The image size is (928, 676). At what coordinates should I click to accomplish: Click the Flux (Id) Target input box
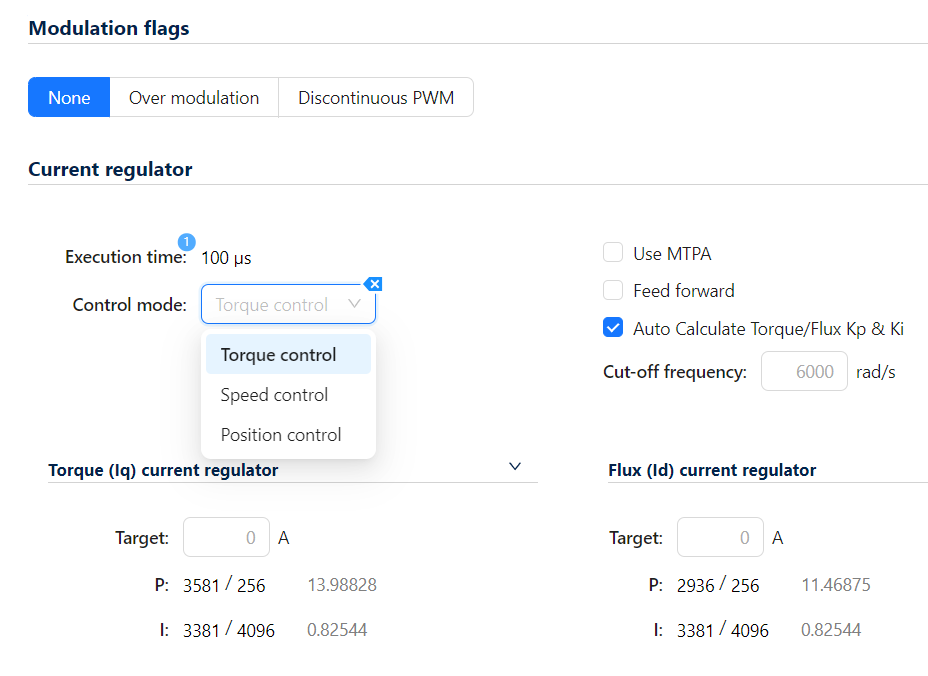click(x=720, y=538)
